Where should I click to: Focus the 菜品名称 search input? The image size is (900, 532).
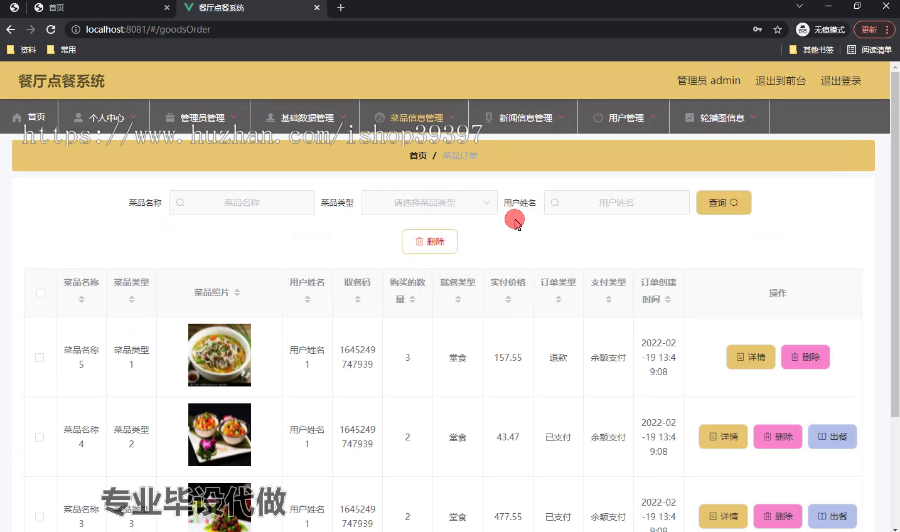(x=242, y=203)
